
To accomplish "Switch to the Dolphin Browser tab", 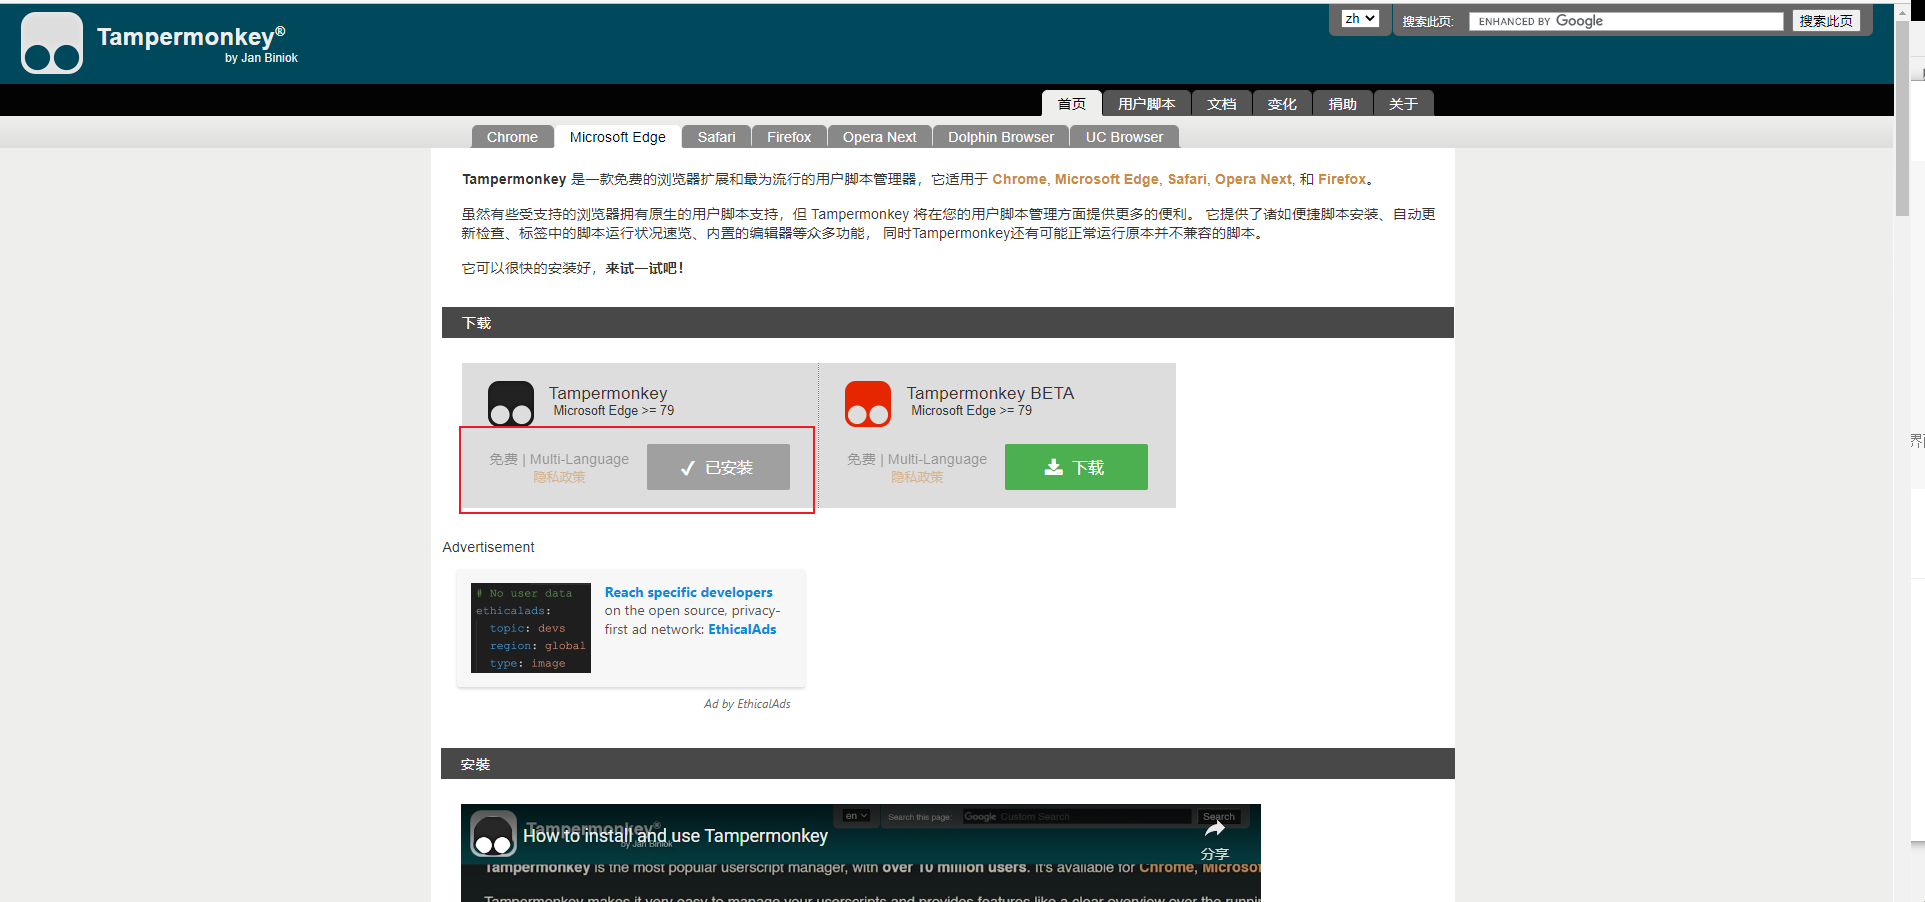I will coord(1001,137).
